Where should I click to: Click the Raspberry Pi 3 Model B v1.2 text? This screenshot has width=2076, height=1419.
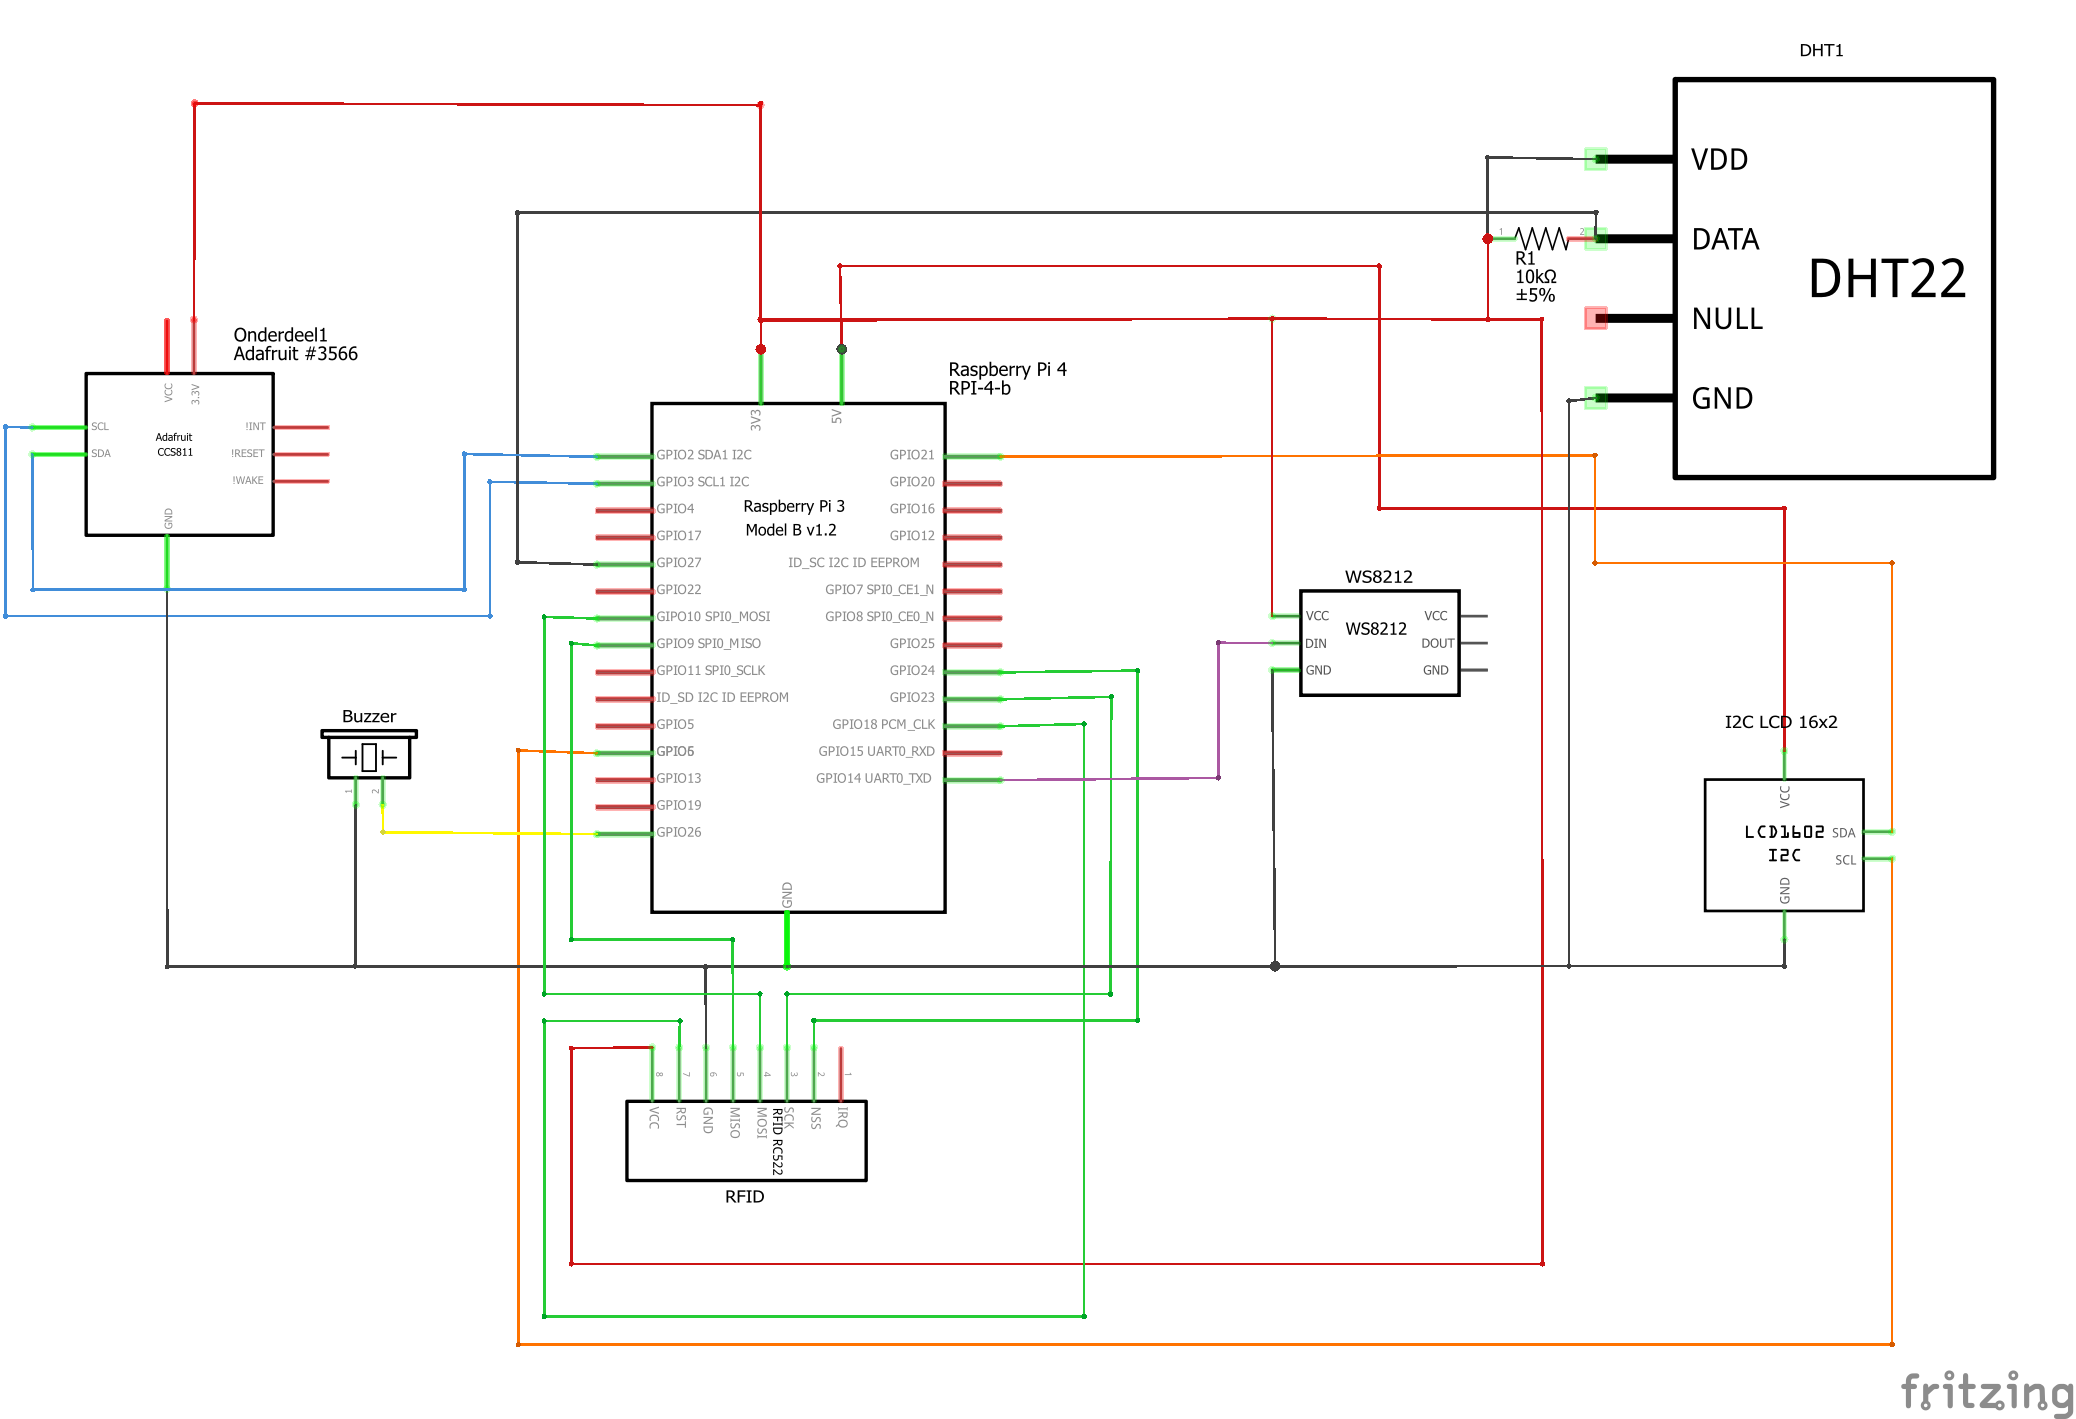point(793,518)
